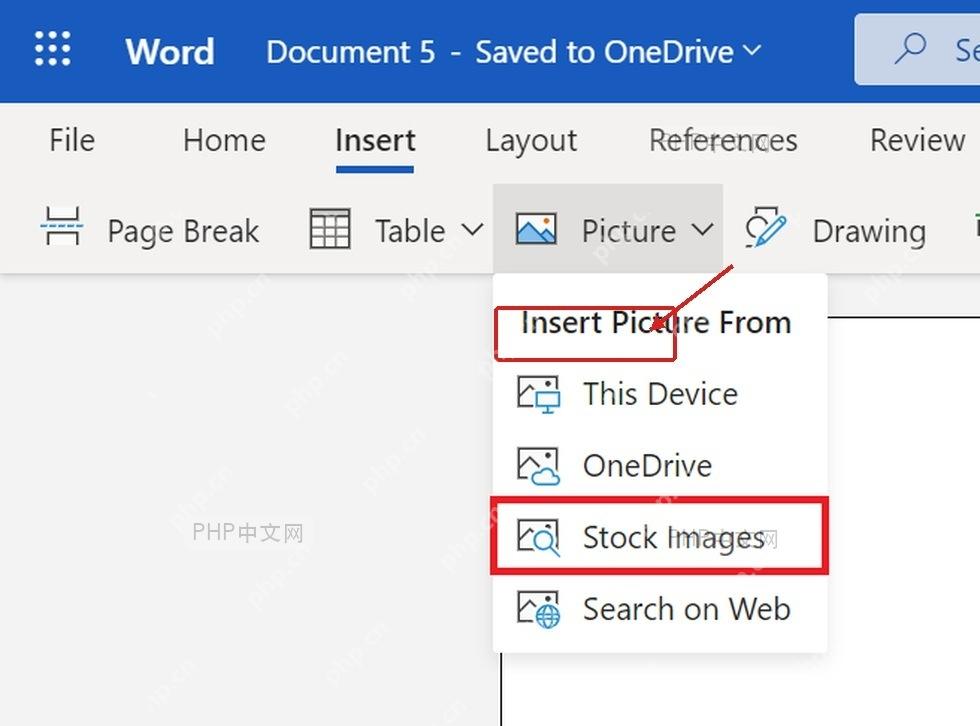
Task: Switch to the Home tab
Action: coord(224,140)
